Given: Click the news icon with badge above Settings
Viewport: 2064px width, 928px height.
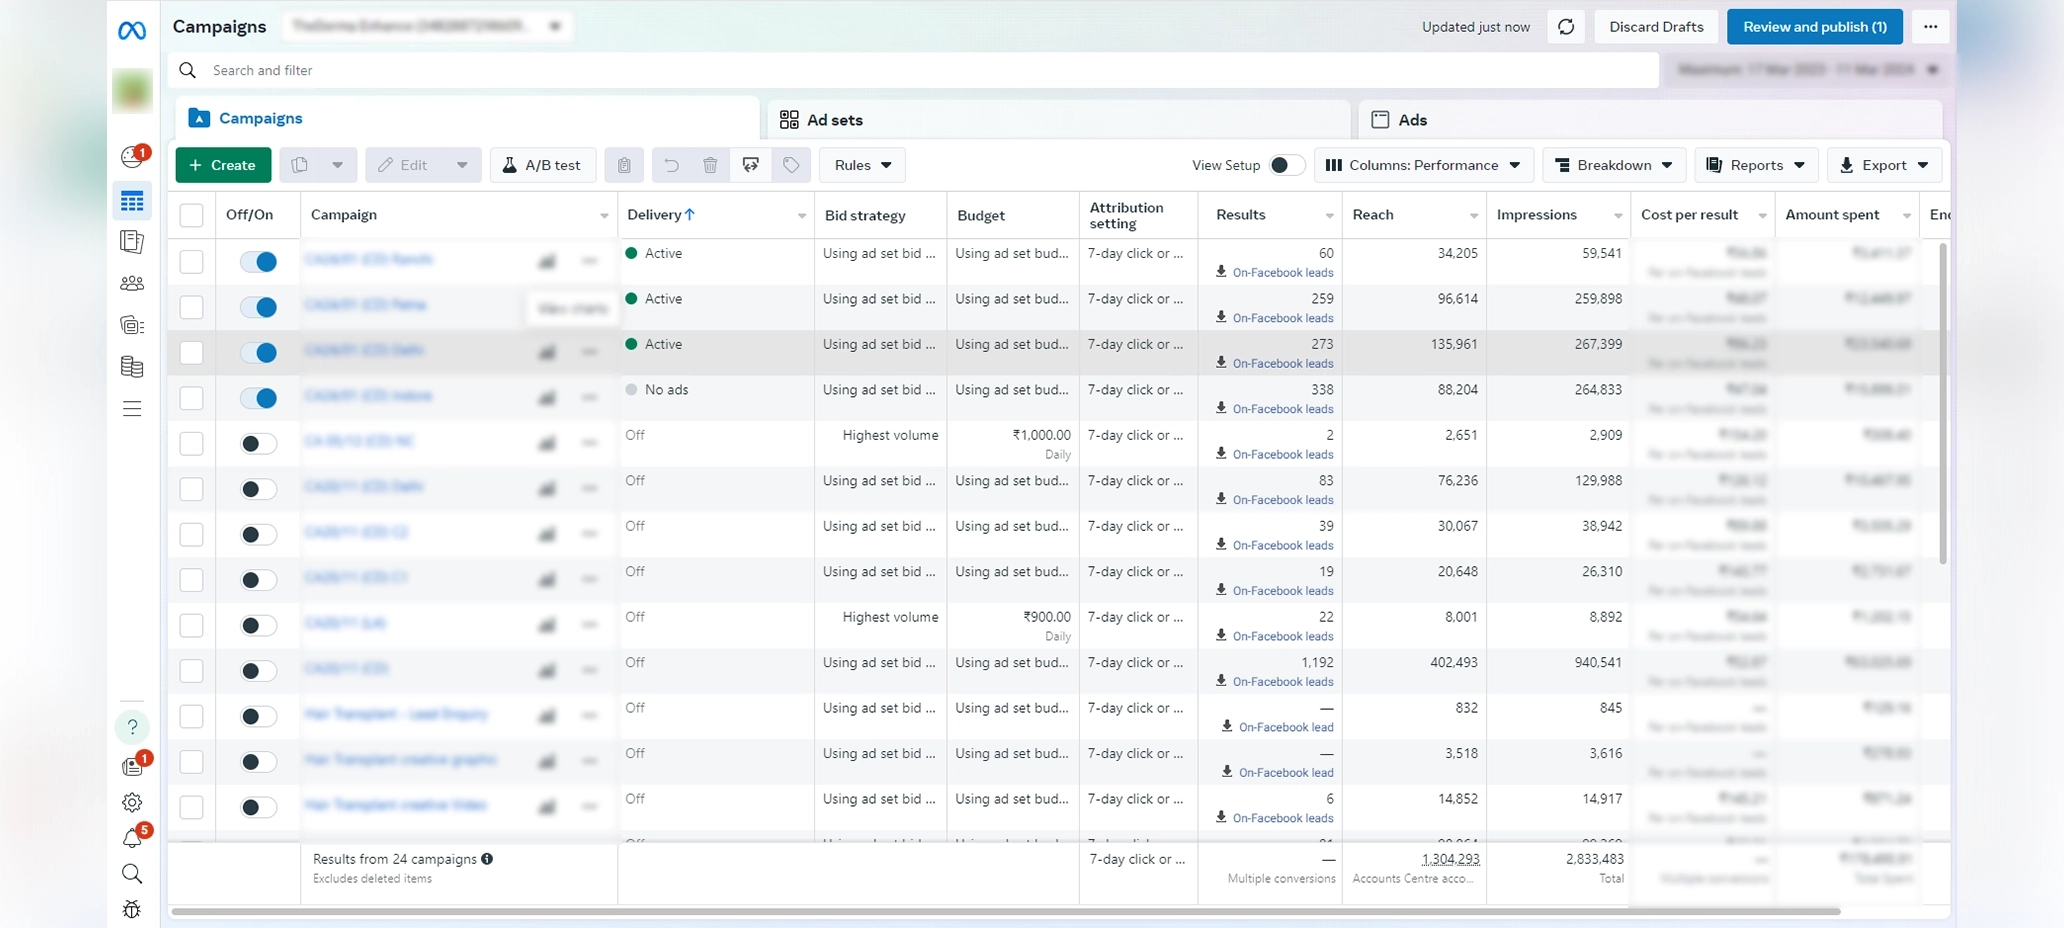Looking at the screenshot, I should pos(134,764).
